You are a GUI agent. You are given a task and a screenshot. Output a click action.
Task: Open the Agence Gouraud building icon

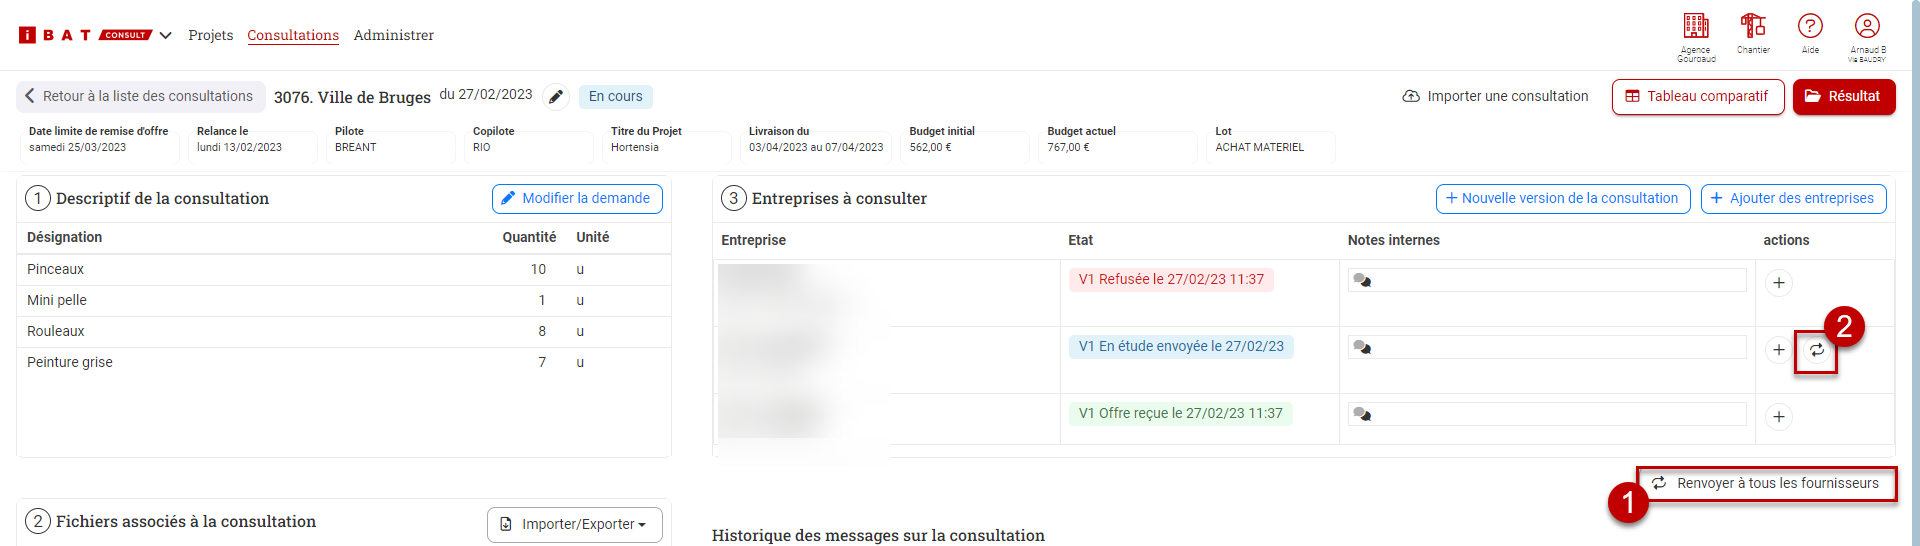point(1696,26)
